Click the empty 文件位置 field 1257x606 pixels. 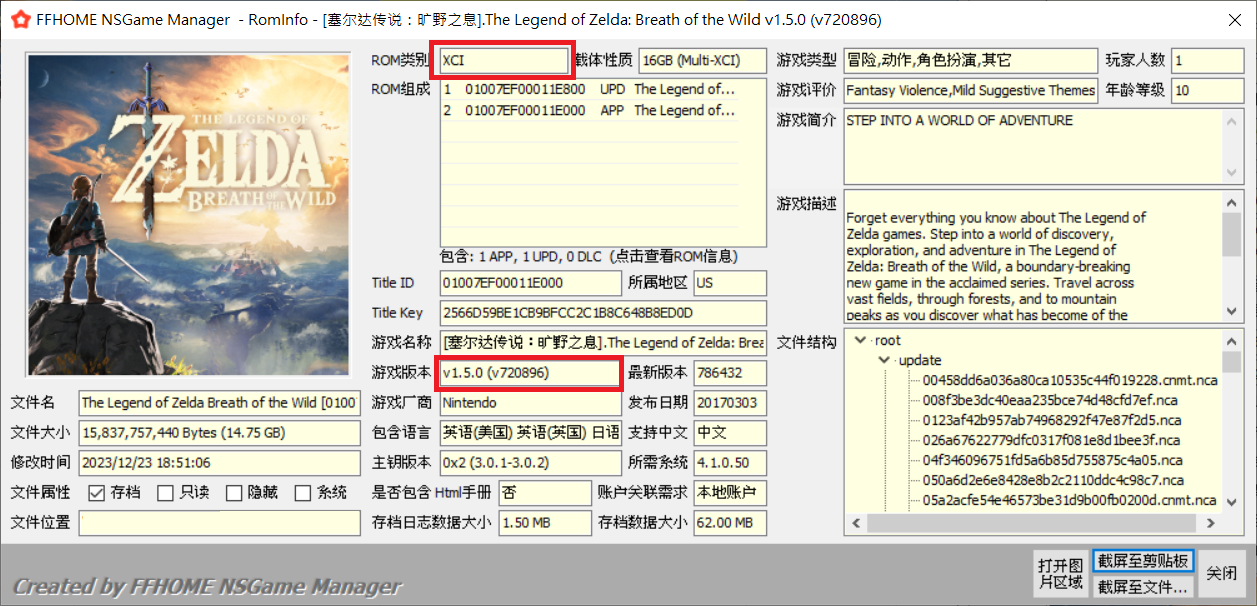pyautogui.click(x=219, y=523)
